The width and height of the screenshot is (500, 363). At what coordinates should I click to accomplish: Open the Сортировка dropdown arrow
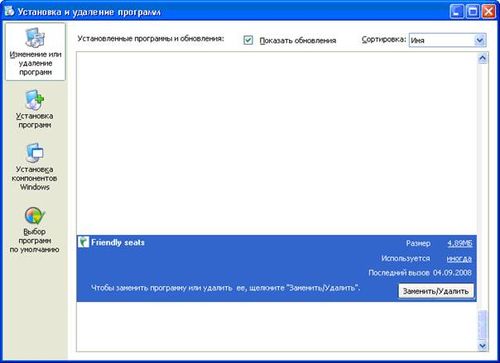click(479, 40)
